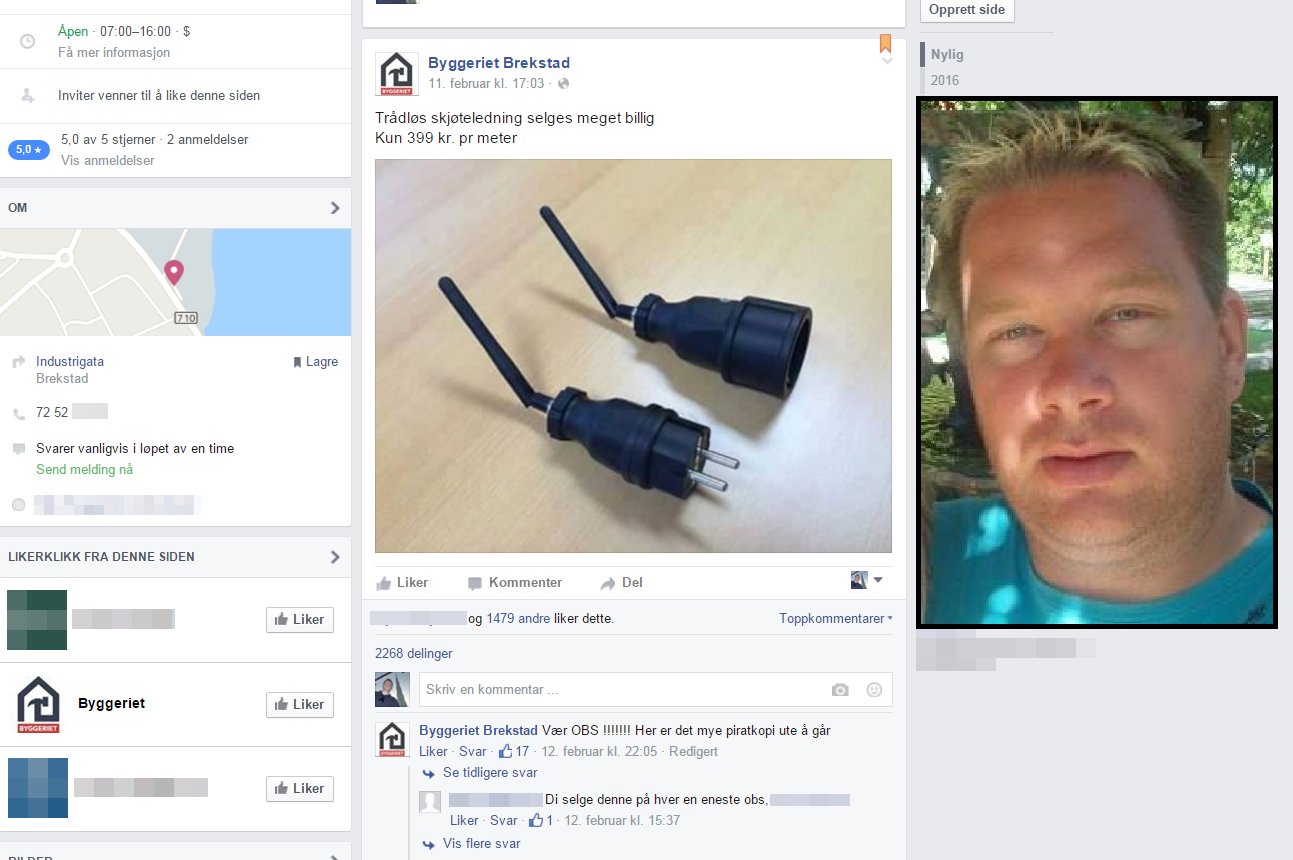Select Nylig in the timeline navigation
The width and height of the screenshot is (1293, 860).
point(947,55)
